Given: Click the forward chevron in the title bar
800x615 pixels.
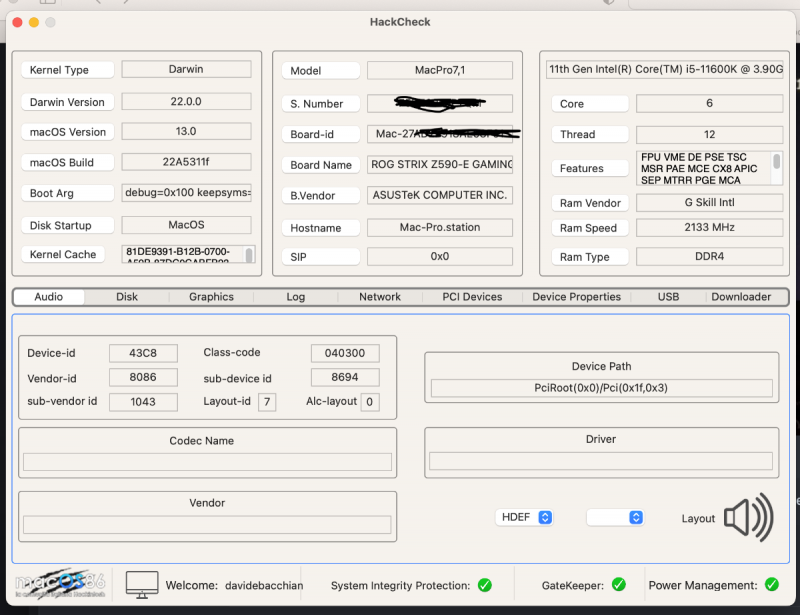Looking at the screenshot, I should click(124, 4).
